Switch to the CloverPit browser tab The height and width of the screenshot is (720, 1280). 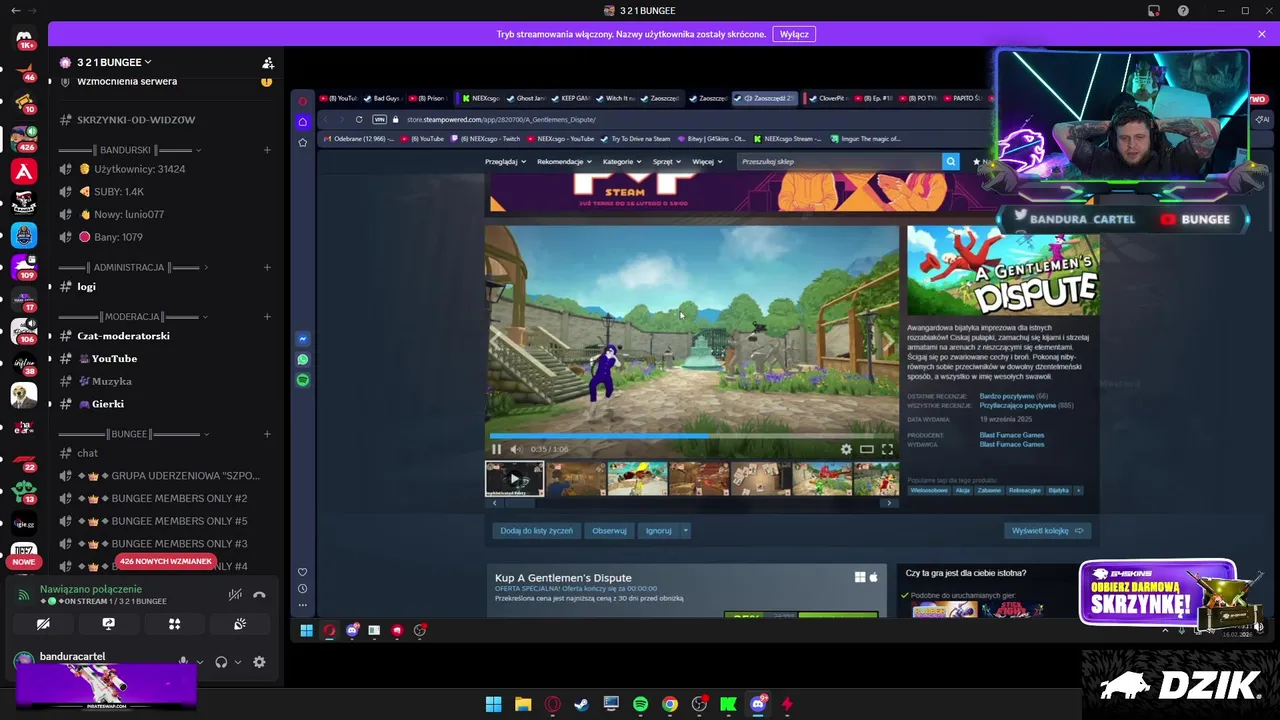pyautogui.click(x=831, y=98)
